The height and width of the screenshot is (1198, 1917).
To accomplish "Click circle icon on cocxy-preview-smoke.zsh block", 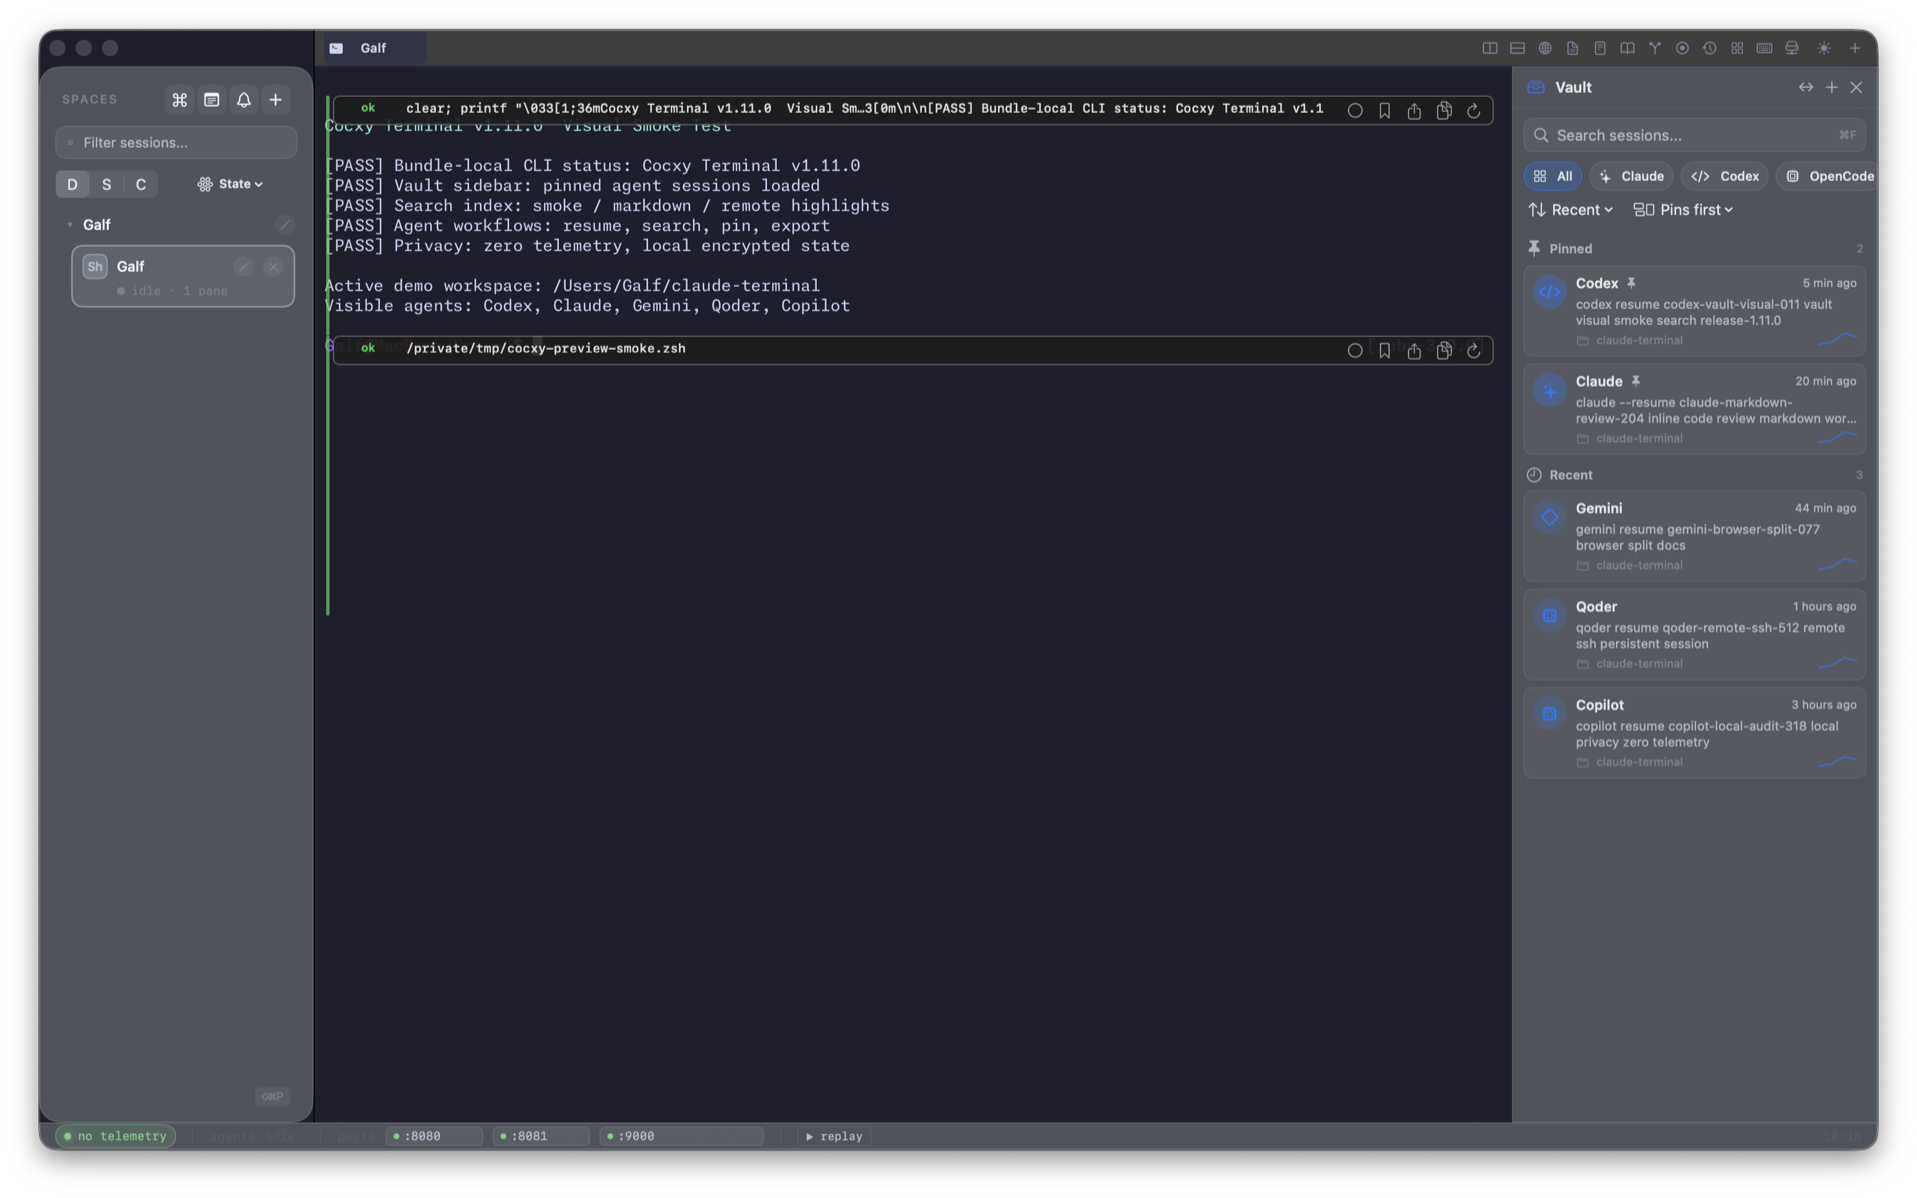I will pos(1355,351).
